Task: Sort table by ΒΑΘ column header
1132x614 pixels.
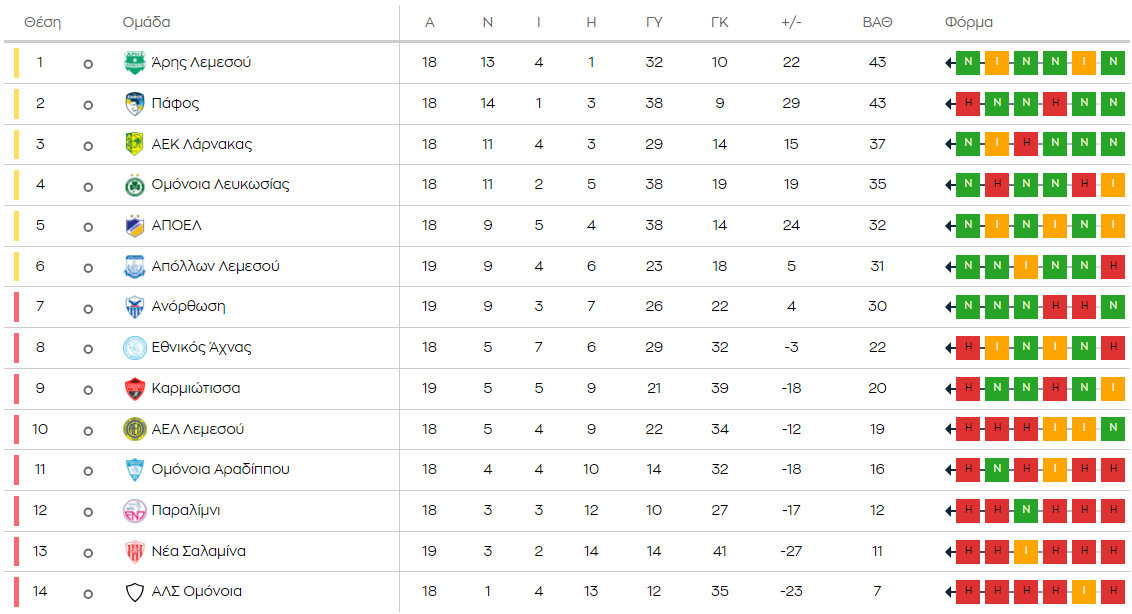Action: (877, 22)
